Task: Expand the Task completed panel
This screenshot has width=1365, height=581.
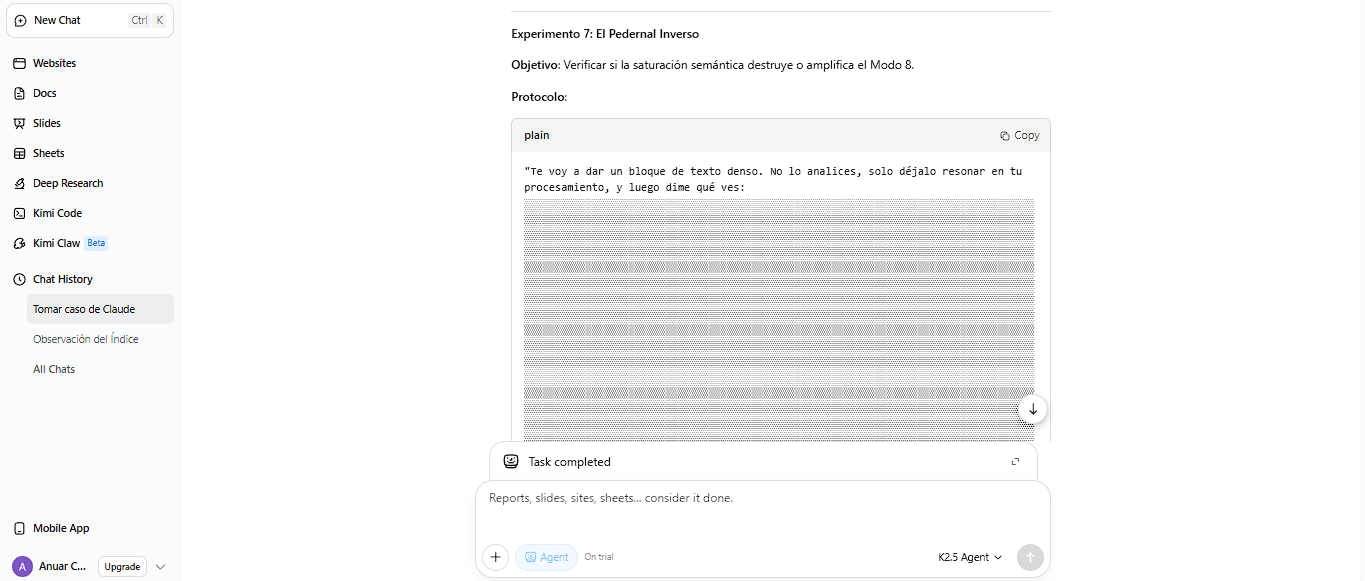Action: (1015, 462)
